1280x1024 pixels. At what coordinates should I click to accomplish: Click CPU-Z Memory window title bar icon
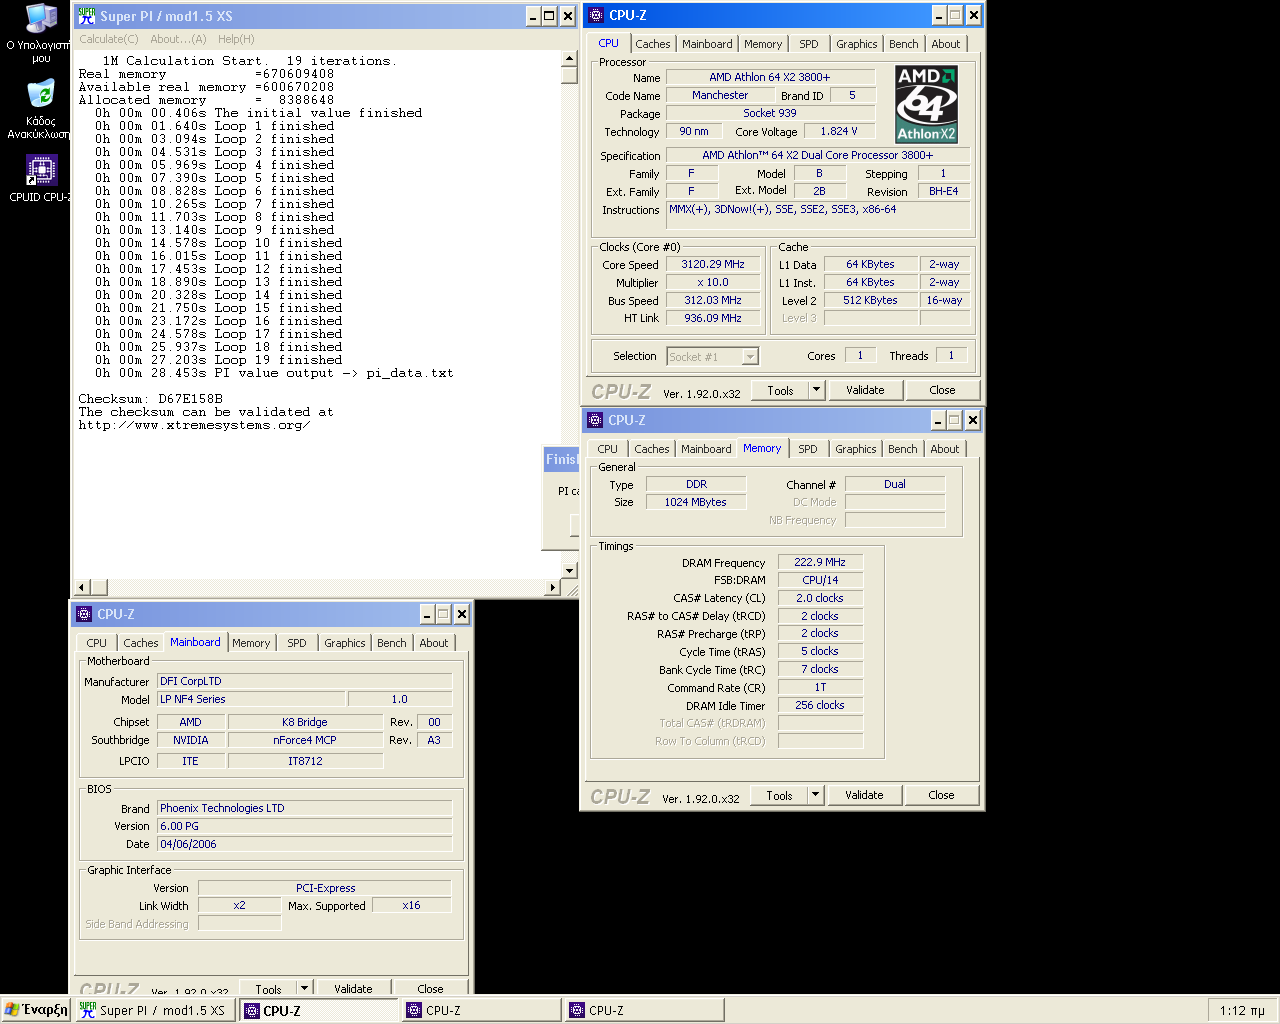595,420
